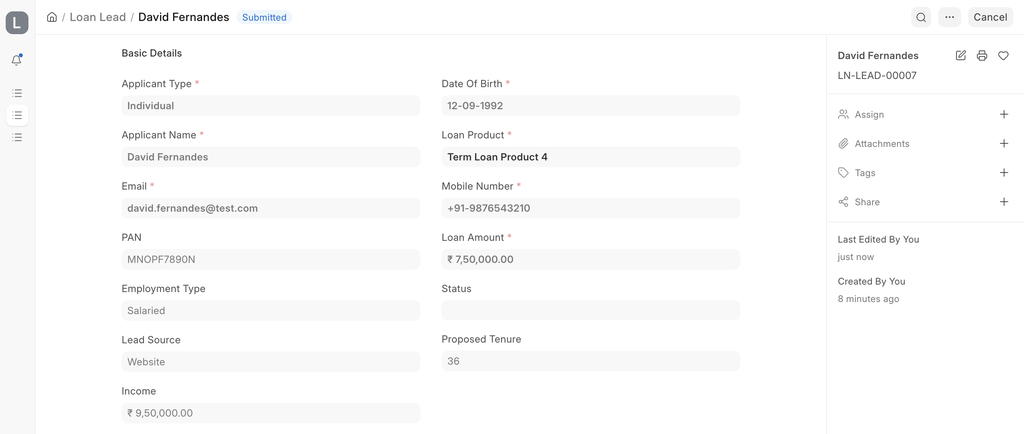Click the David Fernandes breadcrumb title
Viewport: 1024px width, 434px height.
[184, 17]
